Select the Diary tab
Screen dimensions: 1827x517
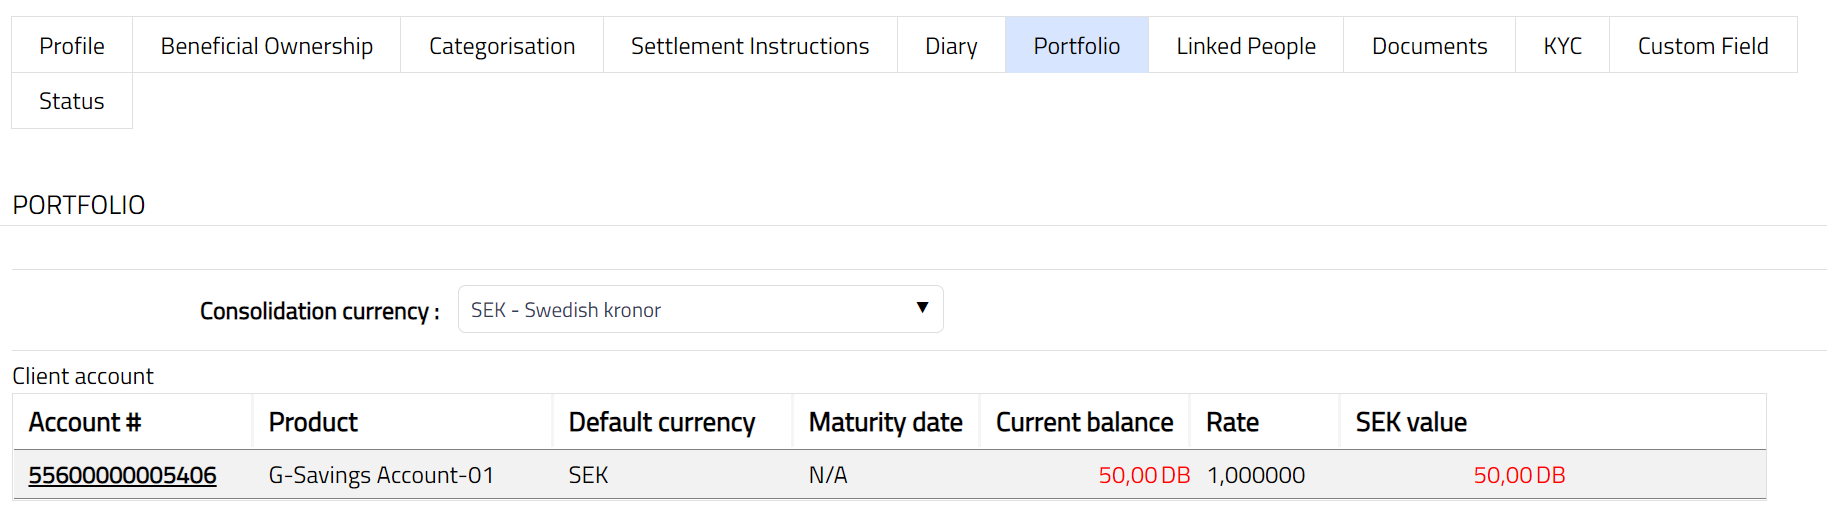[951, 46]
